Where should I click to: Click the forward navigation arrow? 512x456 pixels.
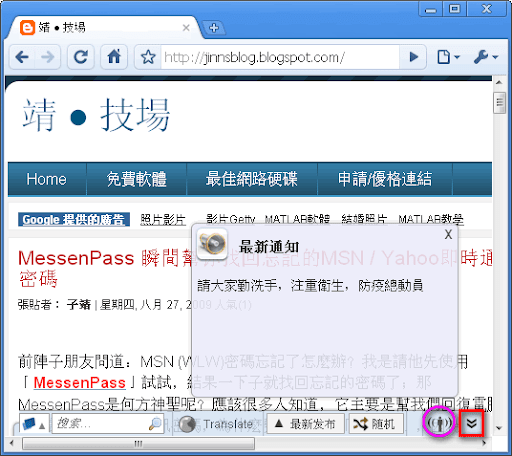click(48, 57)
